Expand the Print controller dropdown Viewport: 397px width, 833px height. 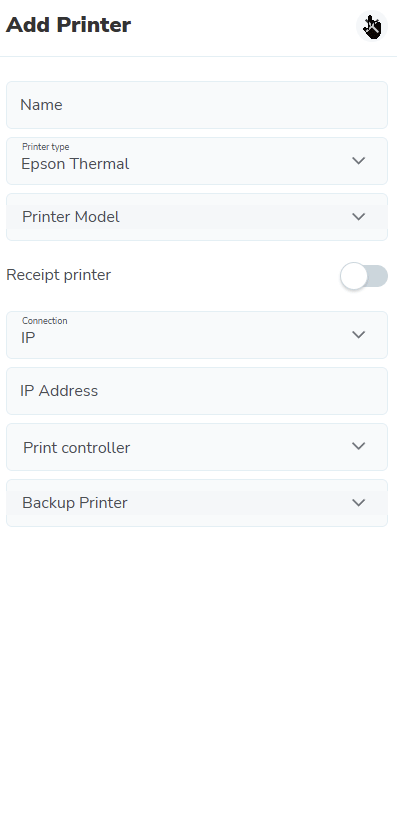[197, 447]
